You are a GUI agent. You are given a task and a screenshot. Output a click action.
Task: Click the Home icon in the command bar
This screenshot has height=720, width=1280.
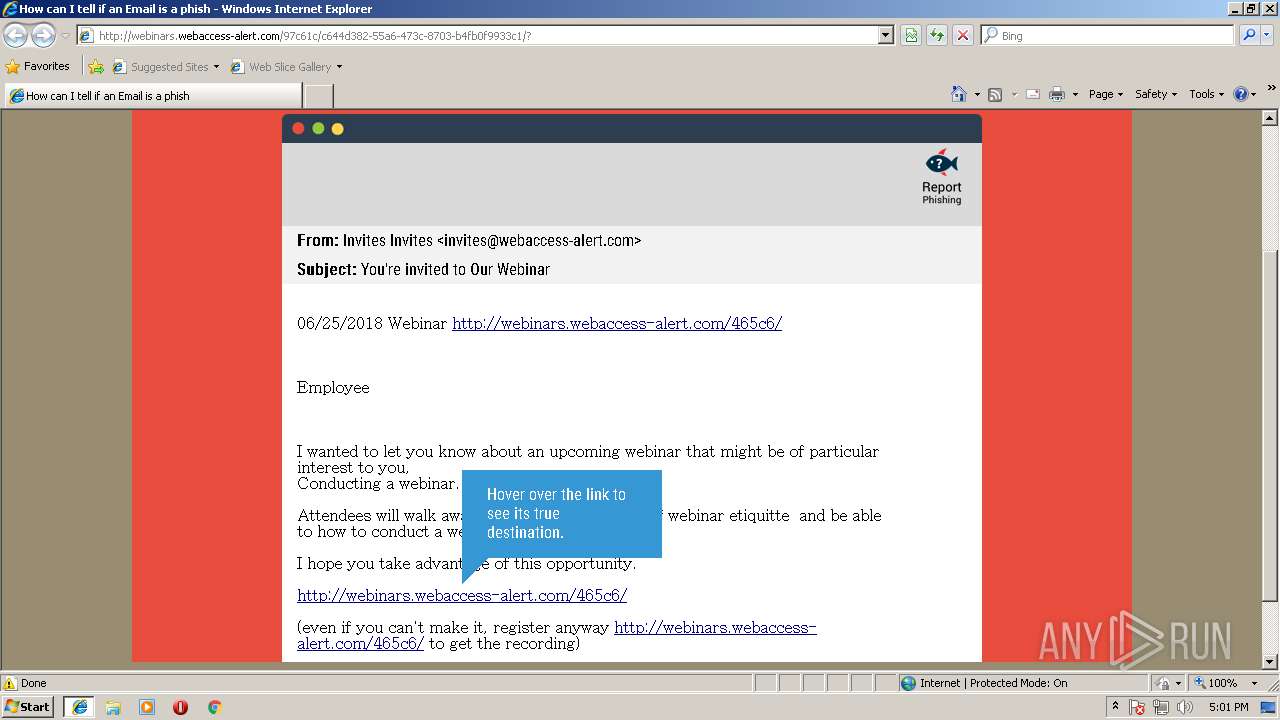point(958,94)
